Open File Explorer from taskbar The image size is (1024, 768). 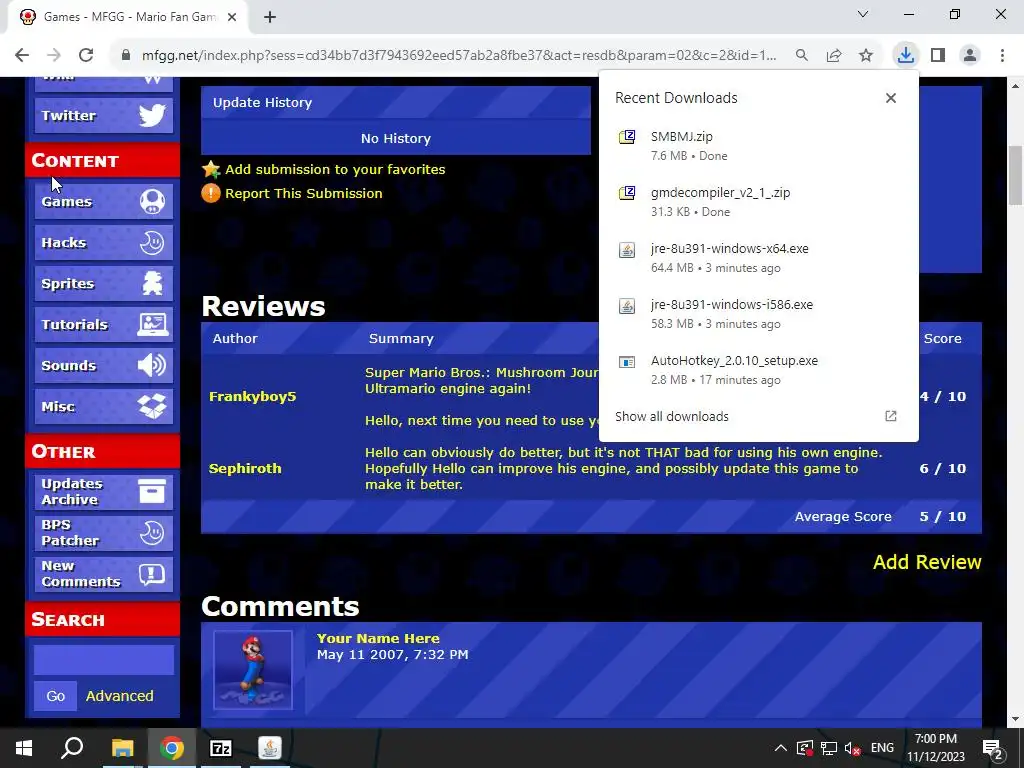(122, 748)
